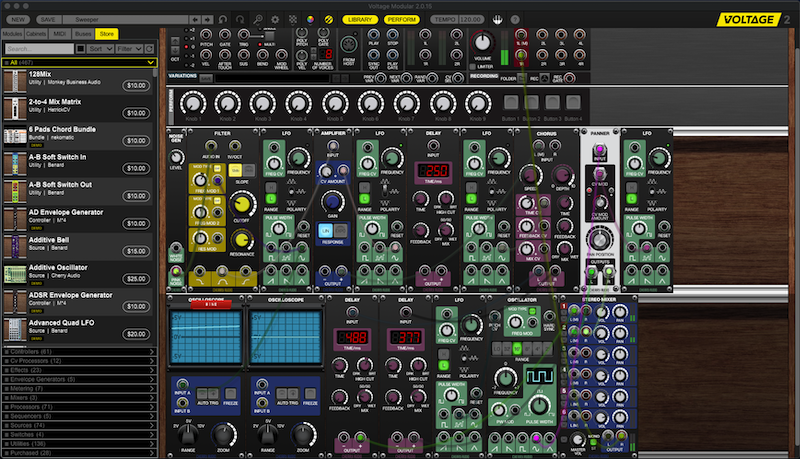This screenshot has width=800, height=459.
Task: Set the first LFO range to H
Action: pyautogui.click(x=270, y=188)
